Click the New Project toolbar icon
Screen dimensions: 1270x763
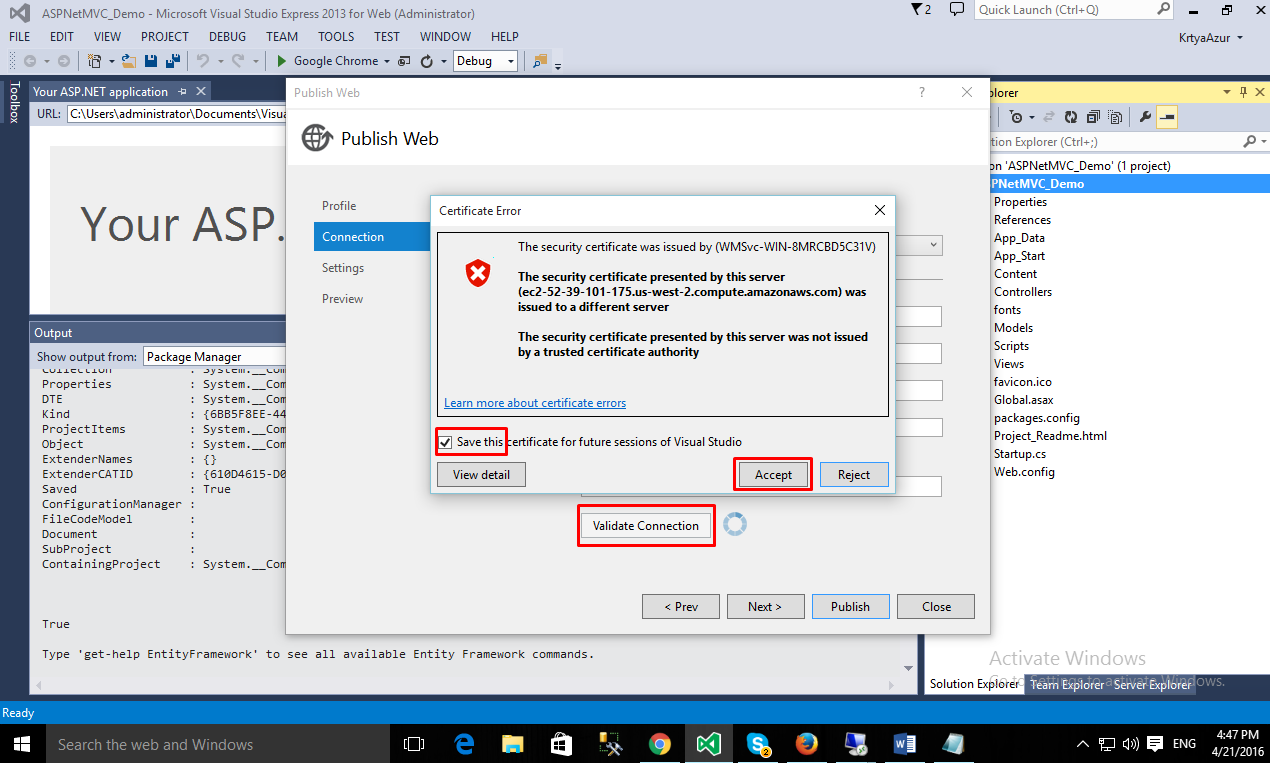point(94,61)
